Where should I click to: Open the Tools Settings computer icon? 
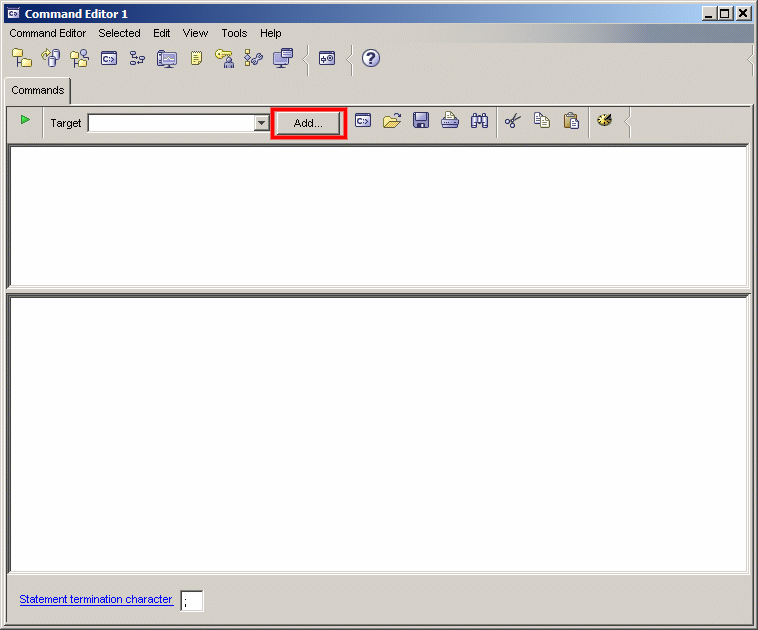tap(283, 58)
